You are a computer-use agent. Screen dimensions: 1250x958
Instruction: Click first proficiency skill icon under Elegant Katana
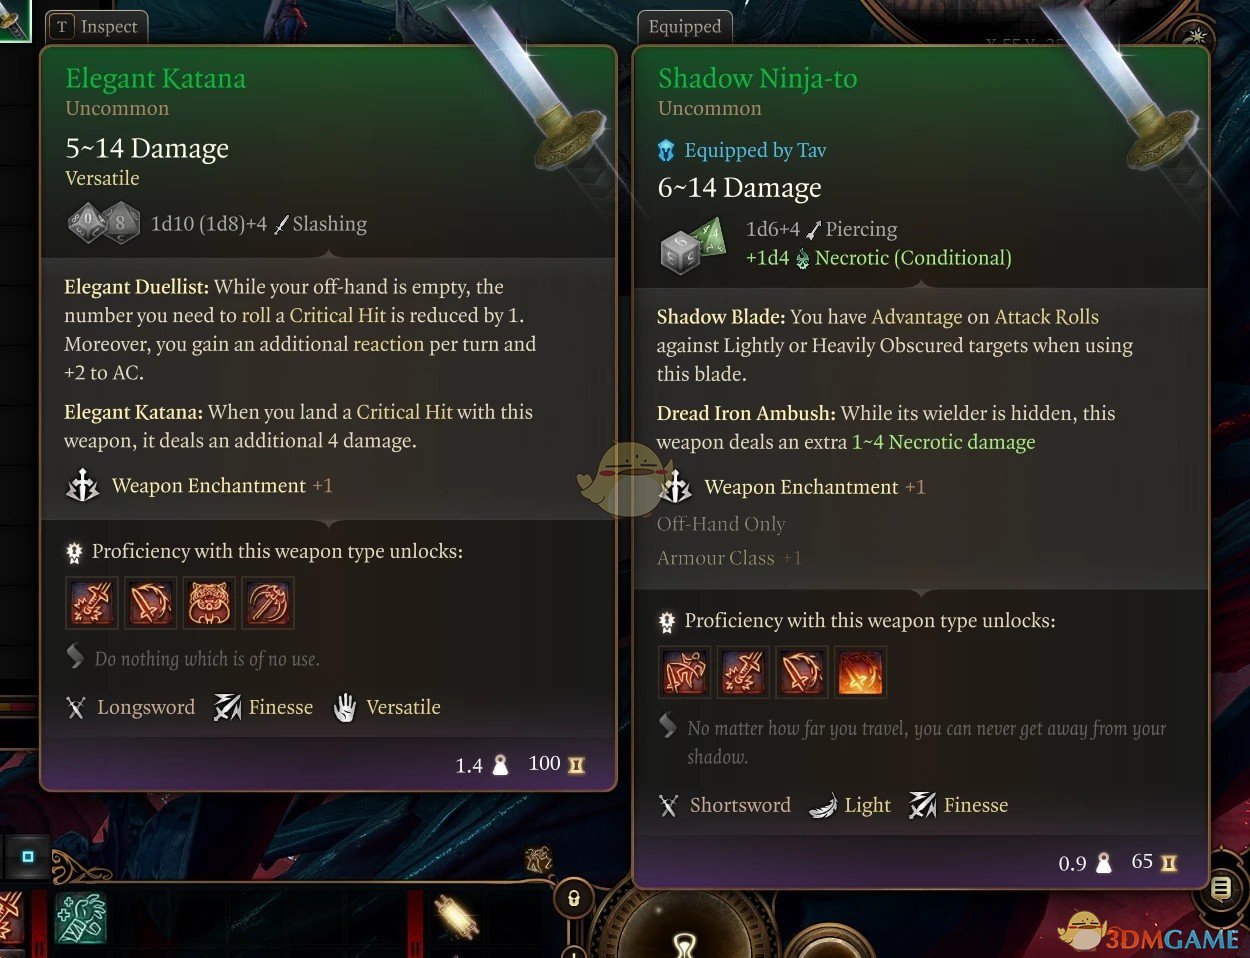(92, 603)
